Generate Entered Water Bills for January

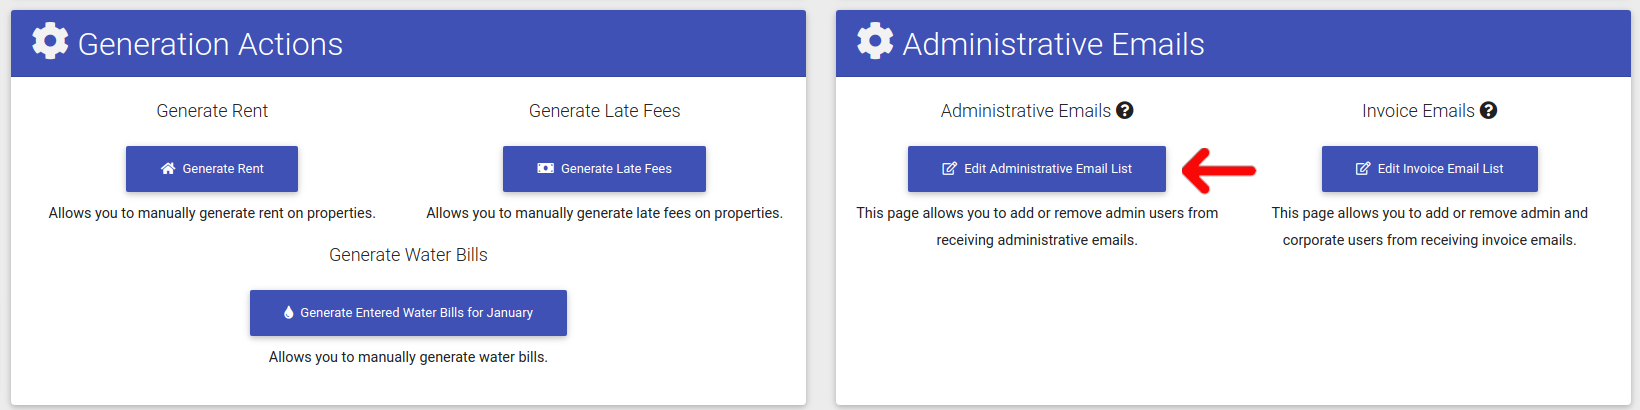click(408, 313)
